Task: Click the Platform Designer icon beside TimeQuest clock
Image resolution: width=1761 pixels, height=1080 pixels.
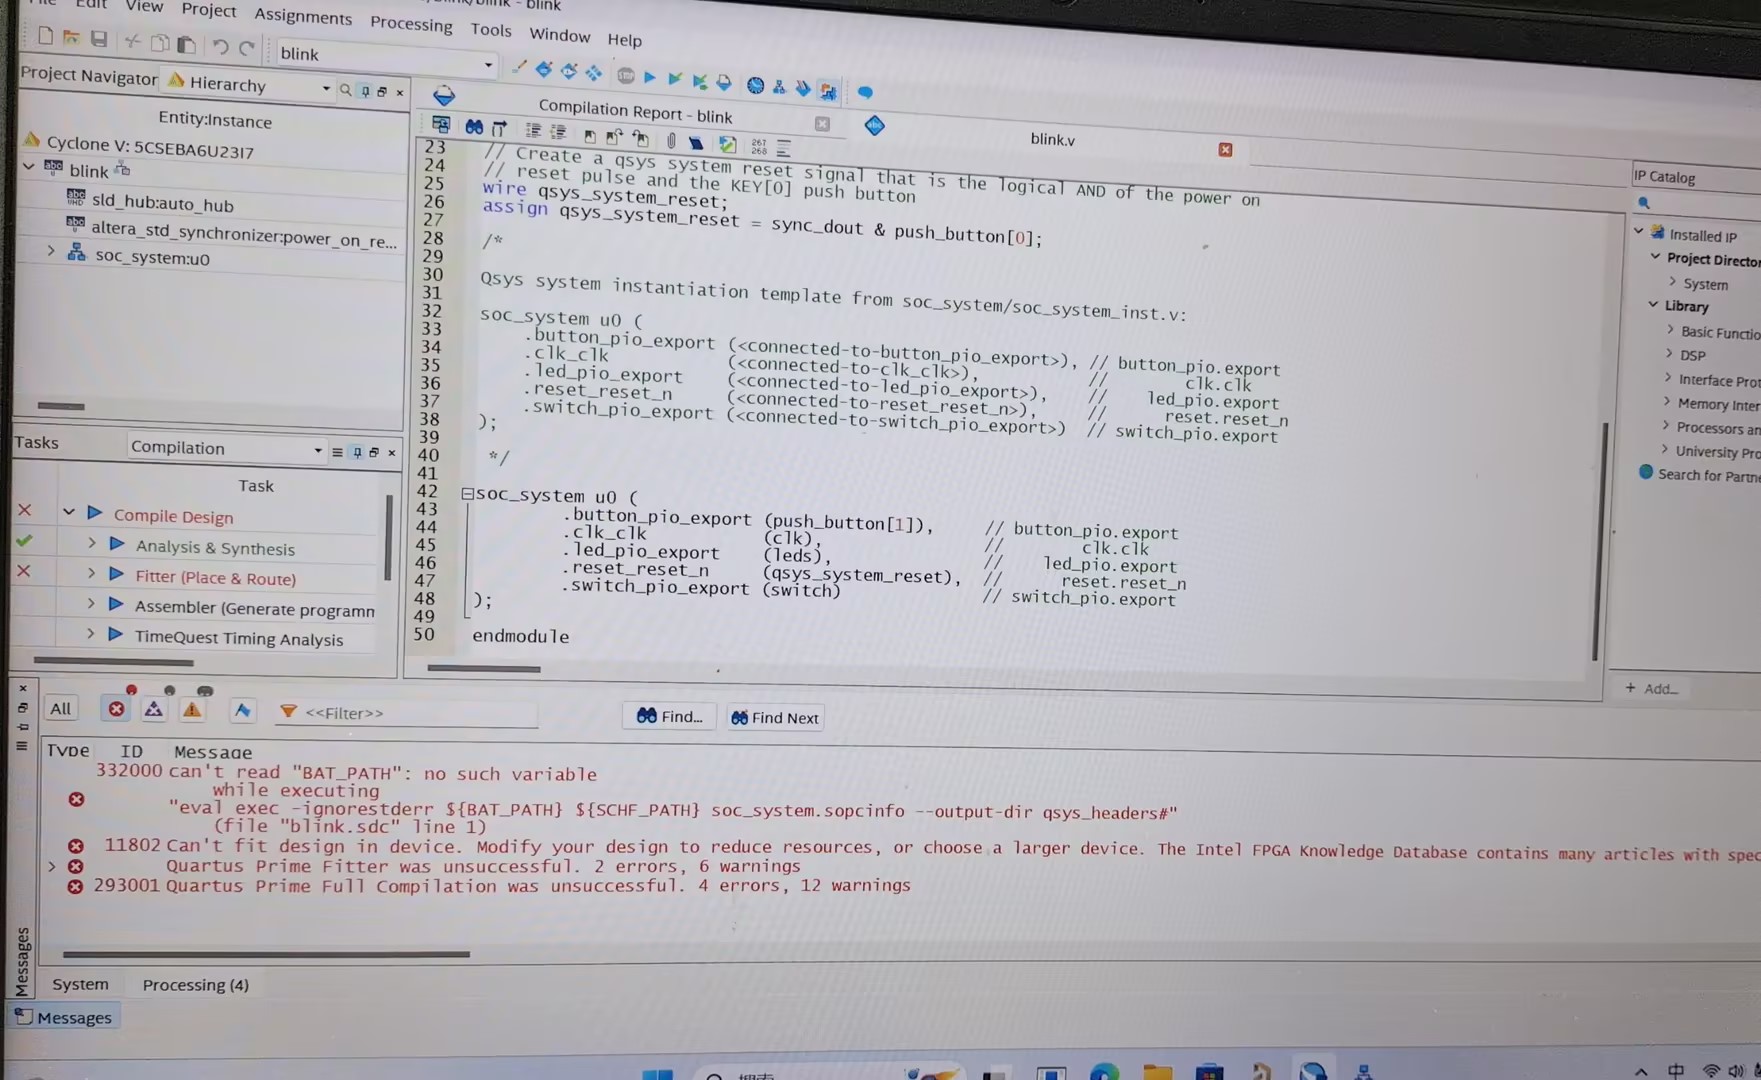Action: pos(779,87)
